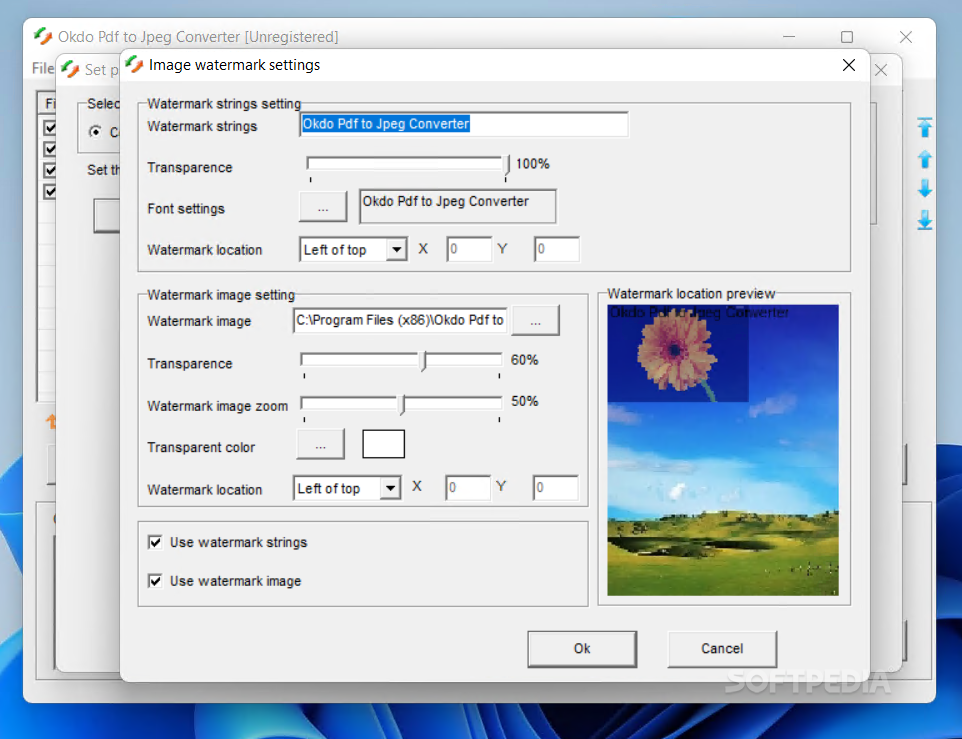
Task: Toggle first file checkbox in main window list
Action: pos(50,128)
